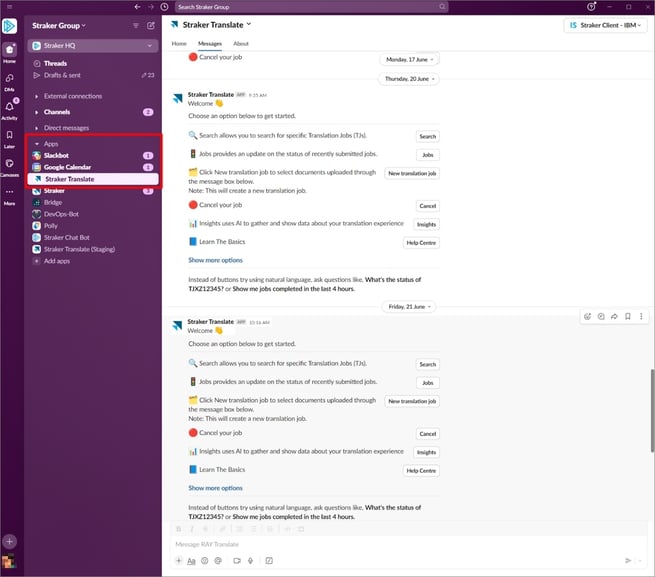655x577 pixels.
Task: Click Show more options in Thursday message
Action: (x=215, y=260)
